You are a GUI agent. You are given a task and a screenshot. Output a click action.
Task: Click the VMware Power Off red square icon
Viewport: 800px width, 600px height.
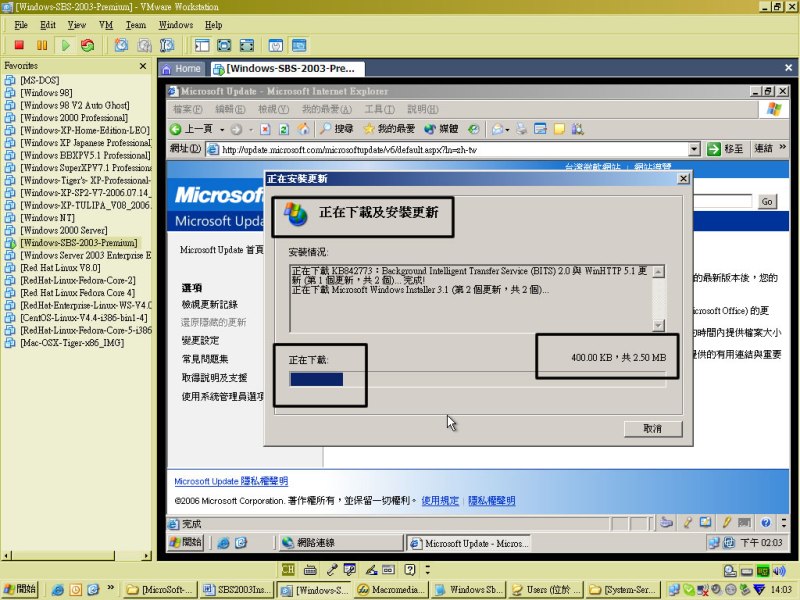(19, 45)
